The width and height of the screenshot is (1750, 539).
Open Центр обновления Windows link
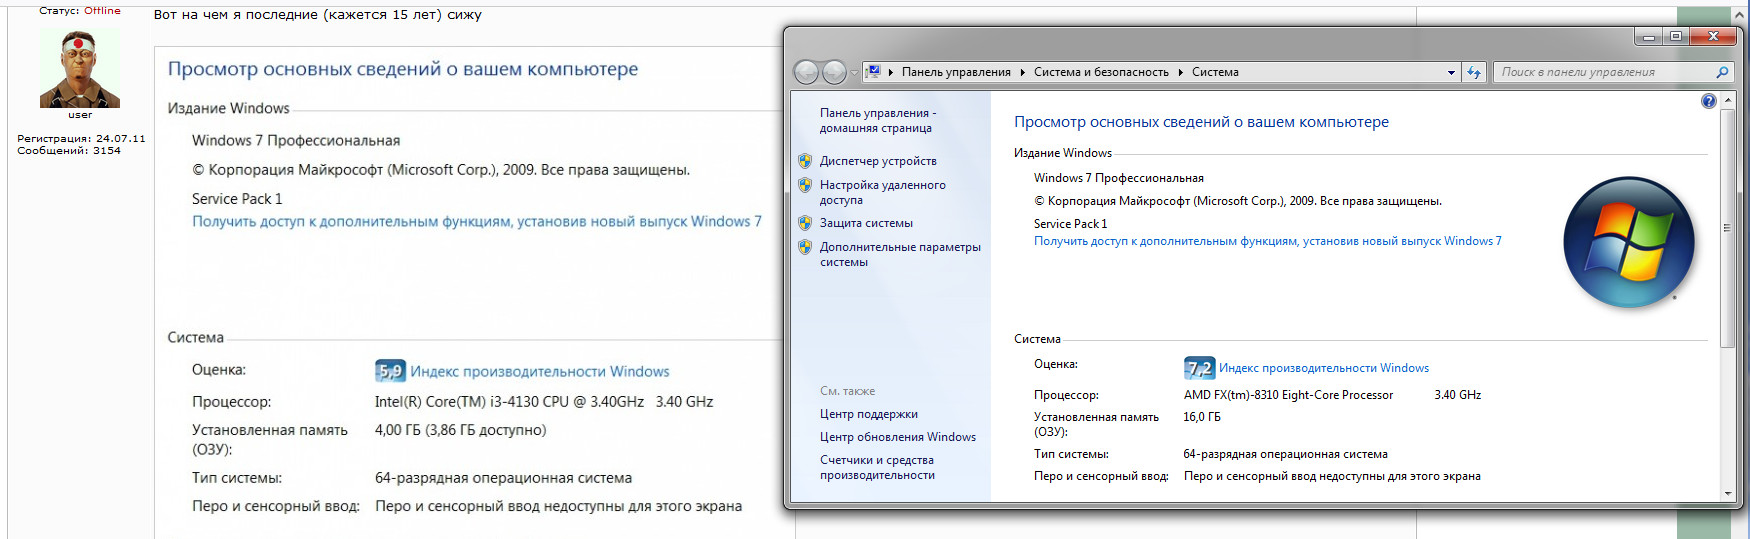coord(898,437)
